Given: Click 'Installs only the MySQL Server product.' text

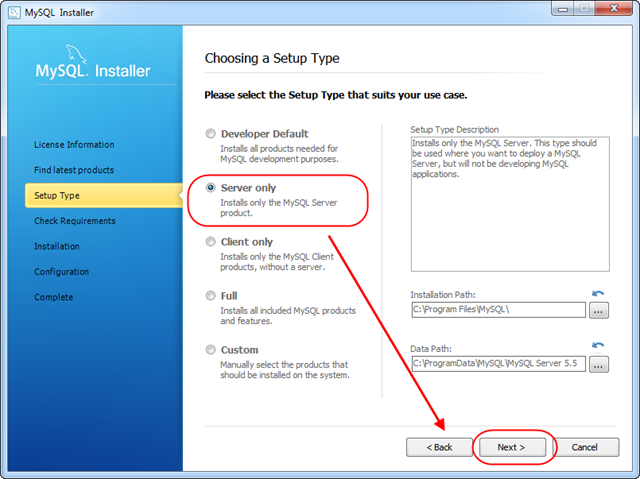Looking at the screenshot, I should tap(279, 208).
